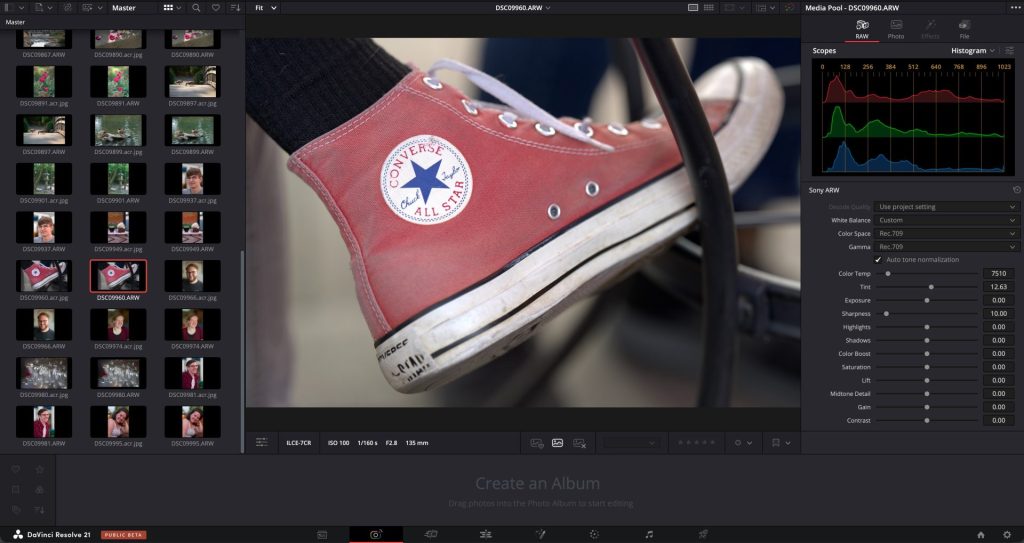Open the Color Space Rec.709 dropdown
1024x543 pixels.
click(x=946, y=234)
